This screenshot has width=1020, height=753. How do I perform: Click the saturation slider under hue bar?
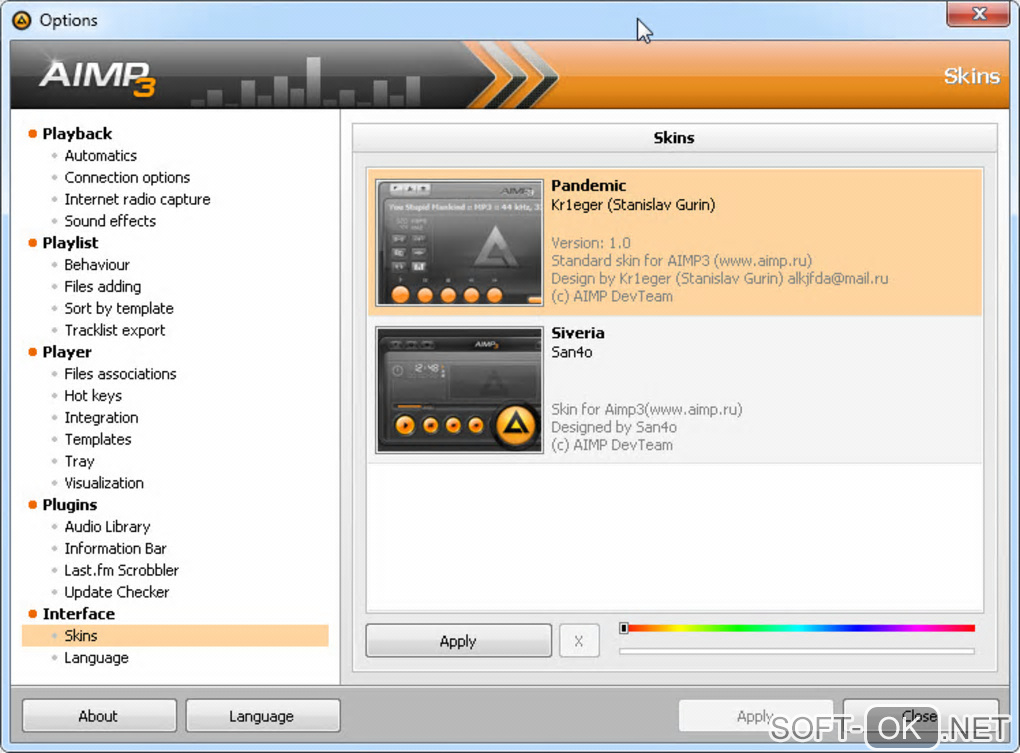[797, 650]
